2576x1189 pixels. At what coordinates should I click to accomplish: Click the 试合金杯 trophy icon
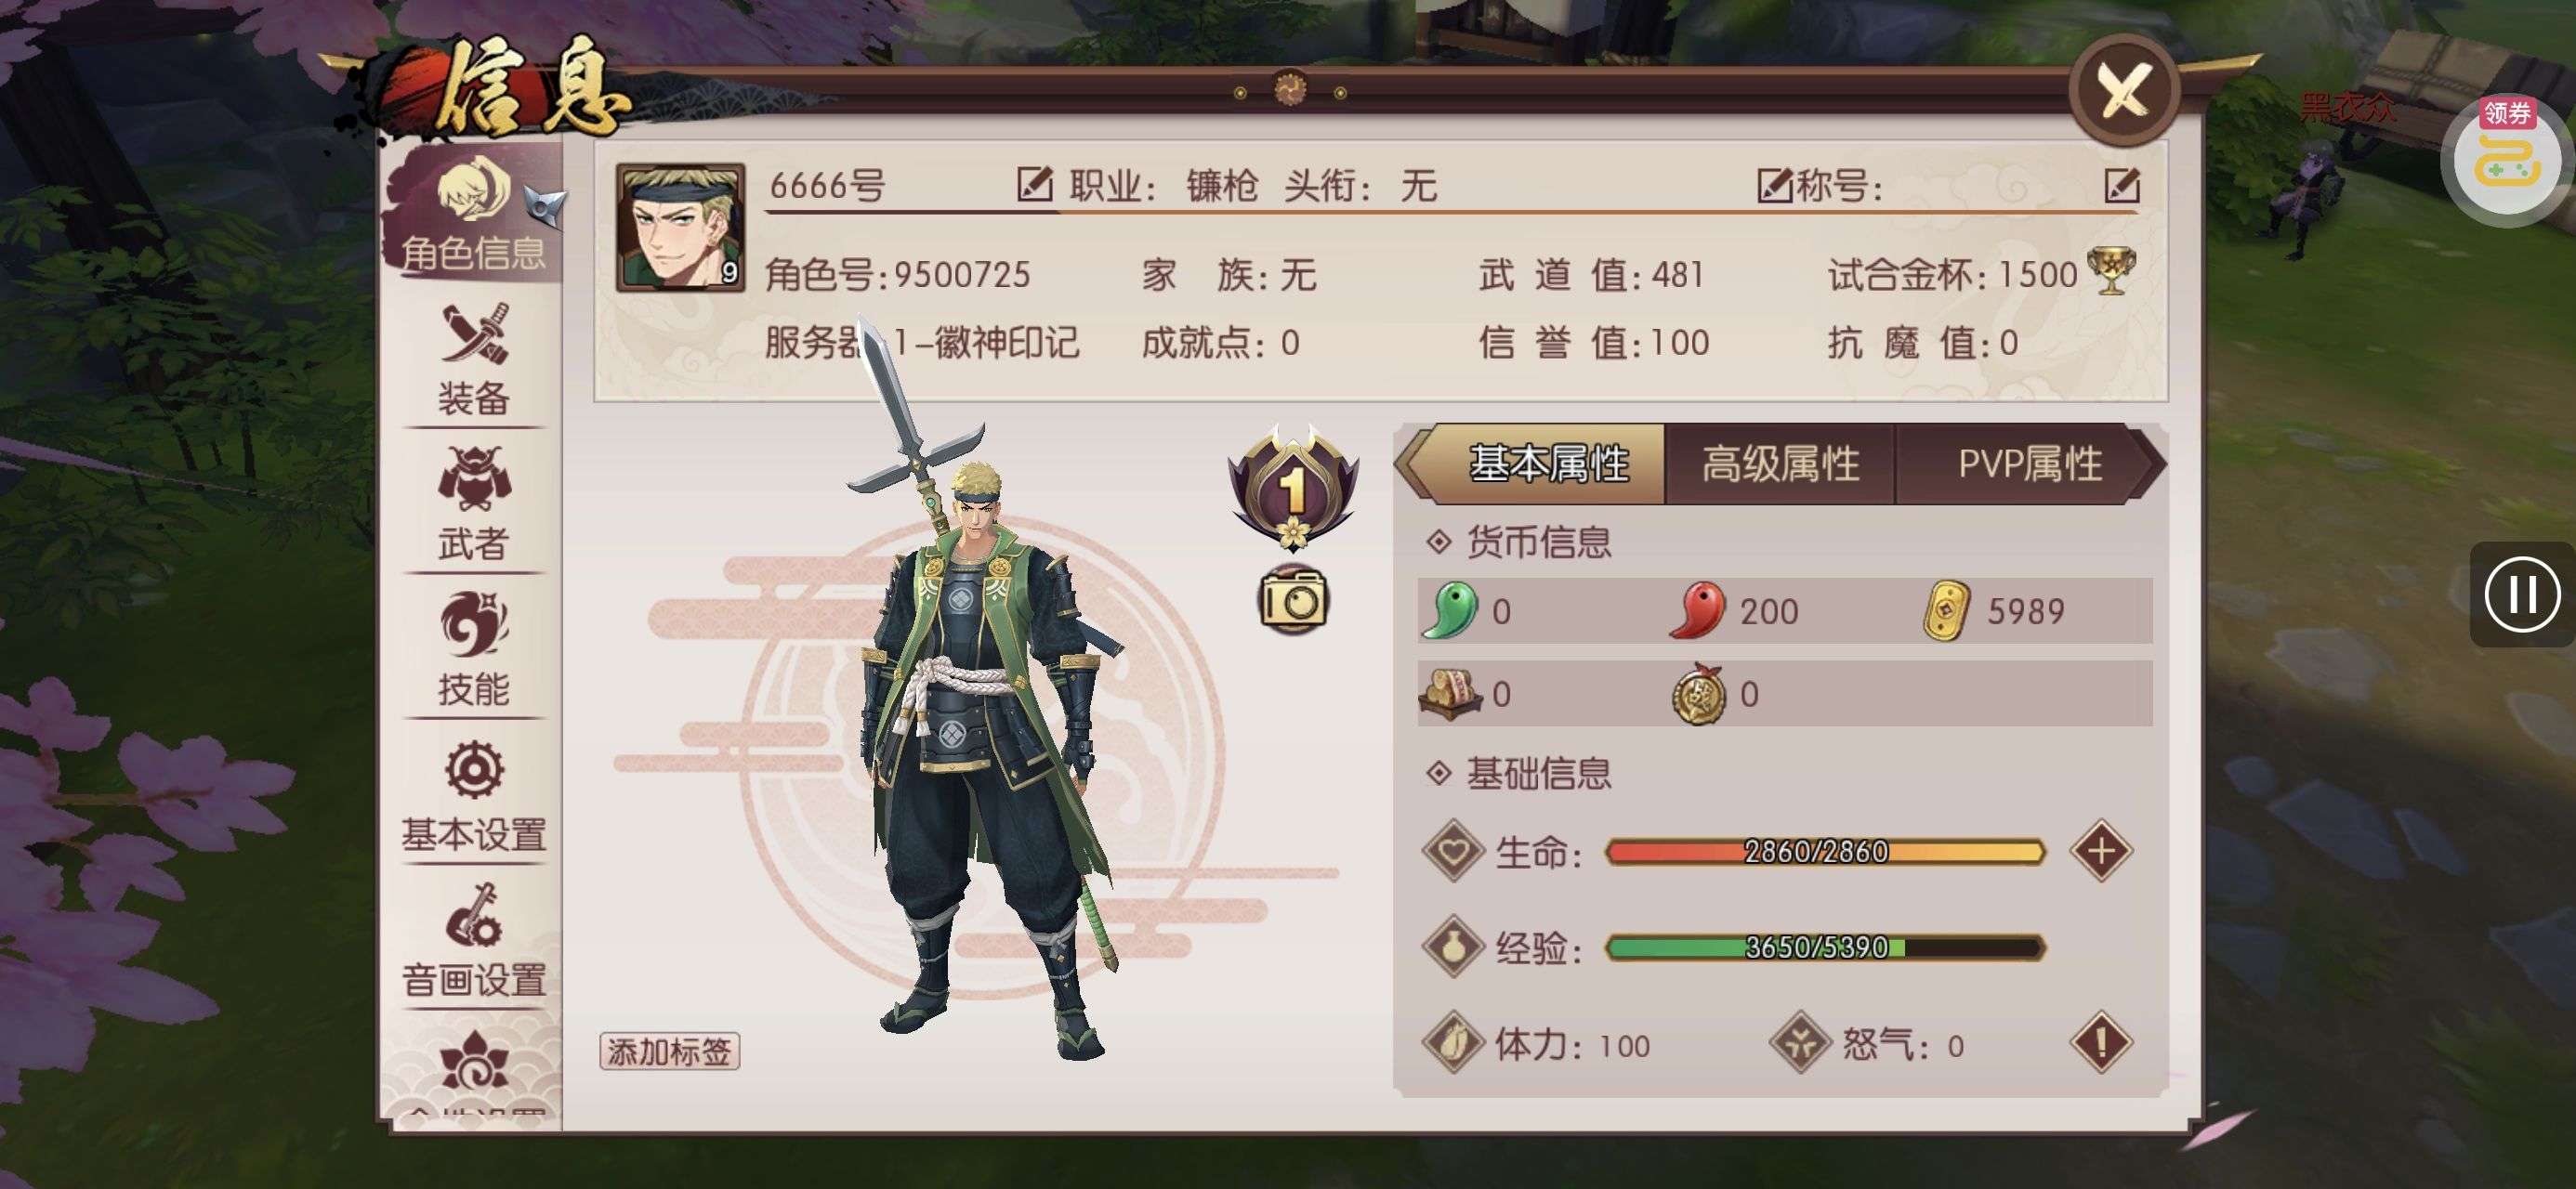point(2110,271)
